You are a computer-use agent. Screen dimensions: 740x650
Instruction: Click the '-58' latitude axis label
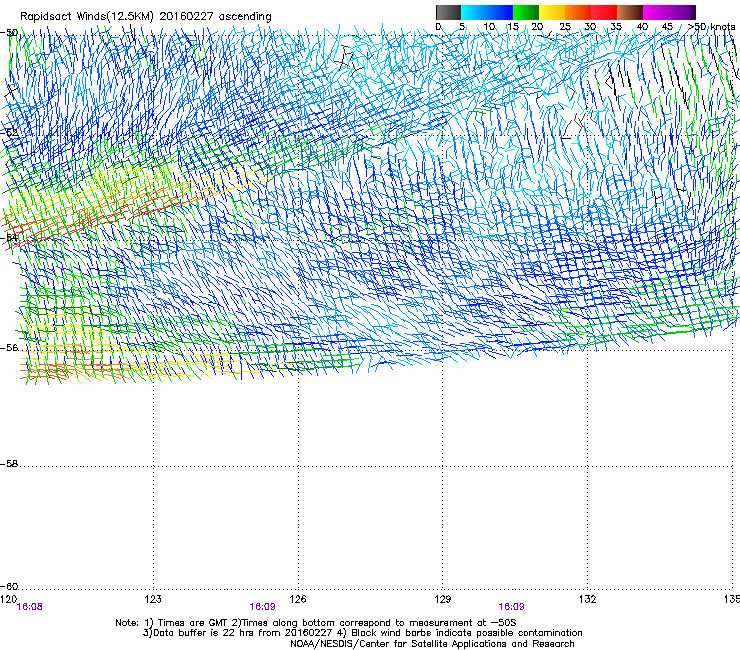(x=9, y=464)
